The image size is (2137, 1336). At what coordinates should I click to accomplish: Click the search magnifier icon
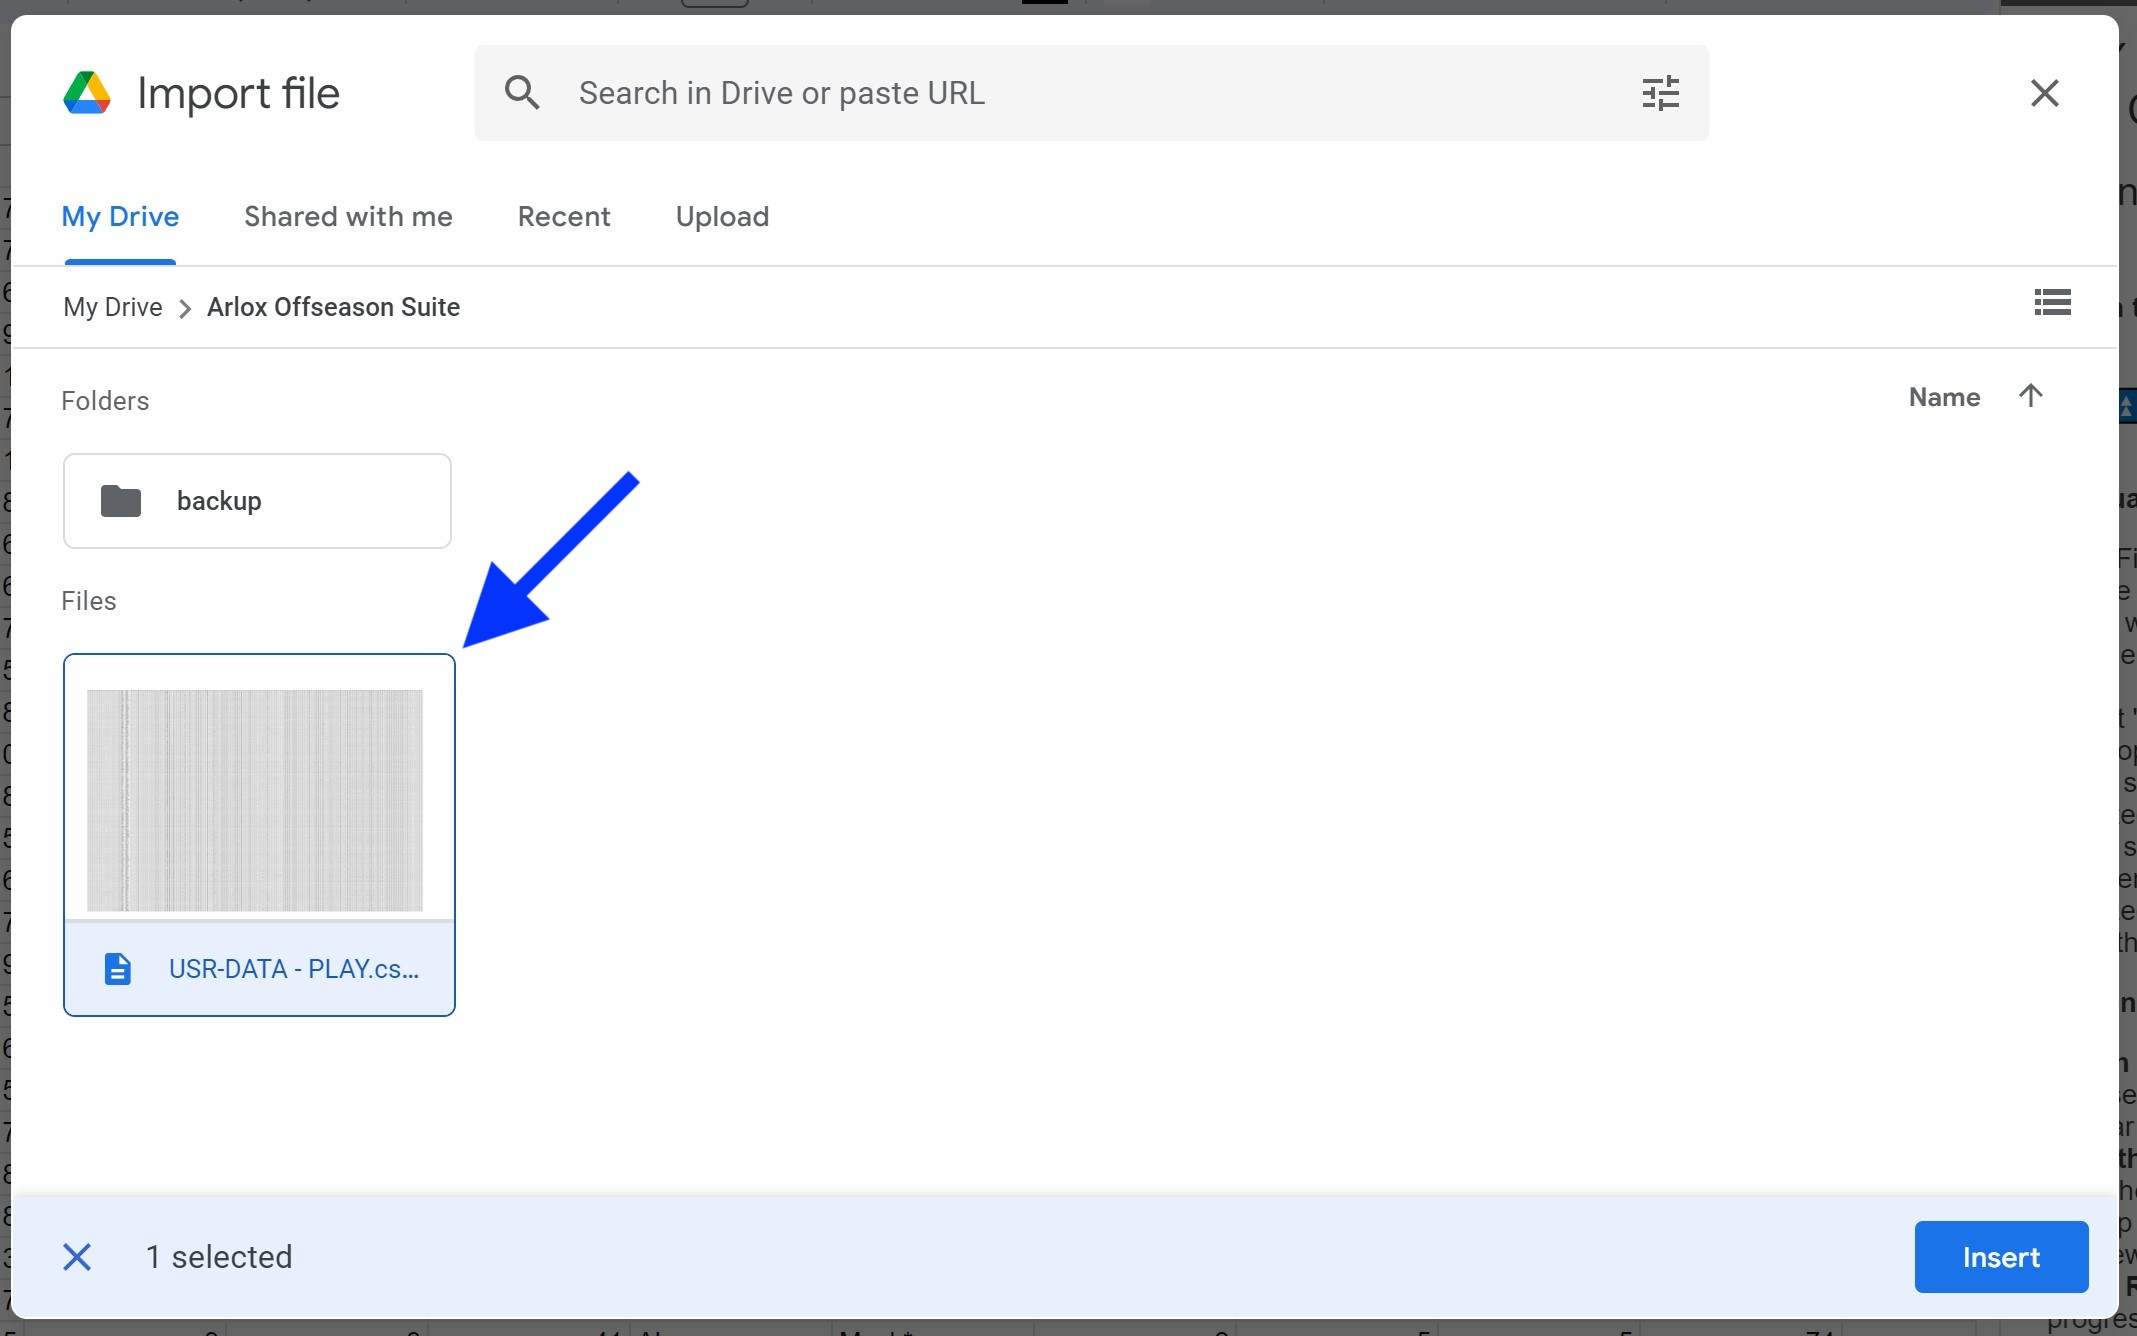click(x=522, y=93)
